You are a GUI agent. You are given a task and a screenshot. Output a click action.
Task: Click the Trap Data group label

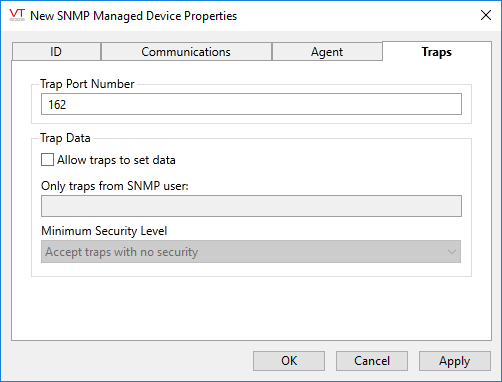(x=65, y=138)
